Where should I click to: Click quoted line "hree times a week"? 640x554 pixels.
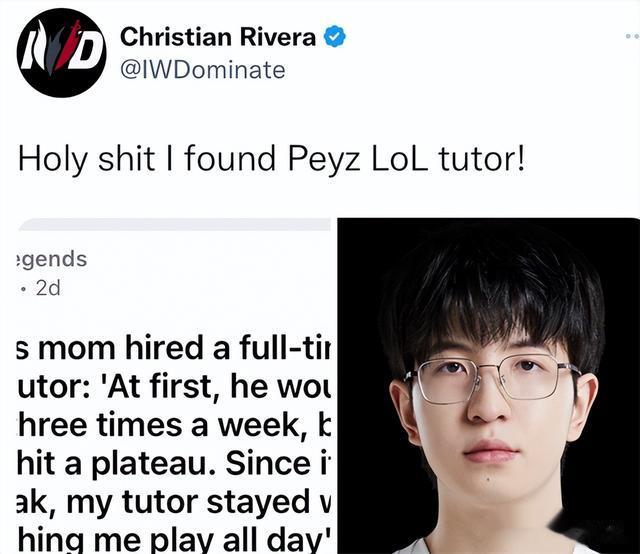click(173, 425)
